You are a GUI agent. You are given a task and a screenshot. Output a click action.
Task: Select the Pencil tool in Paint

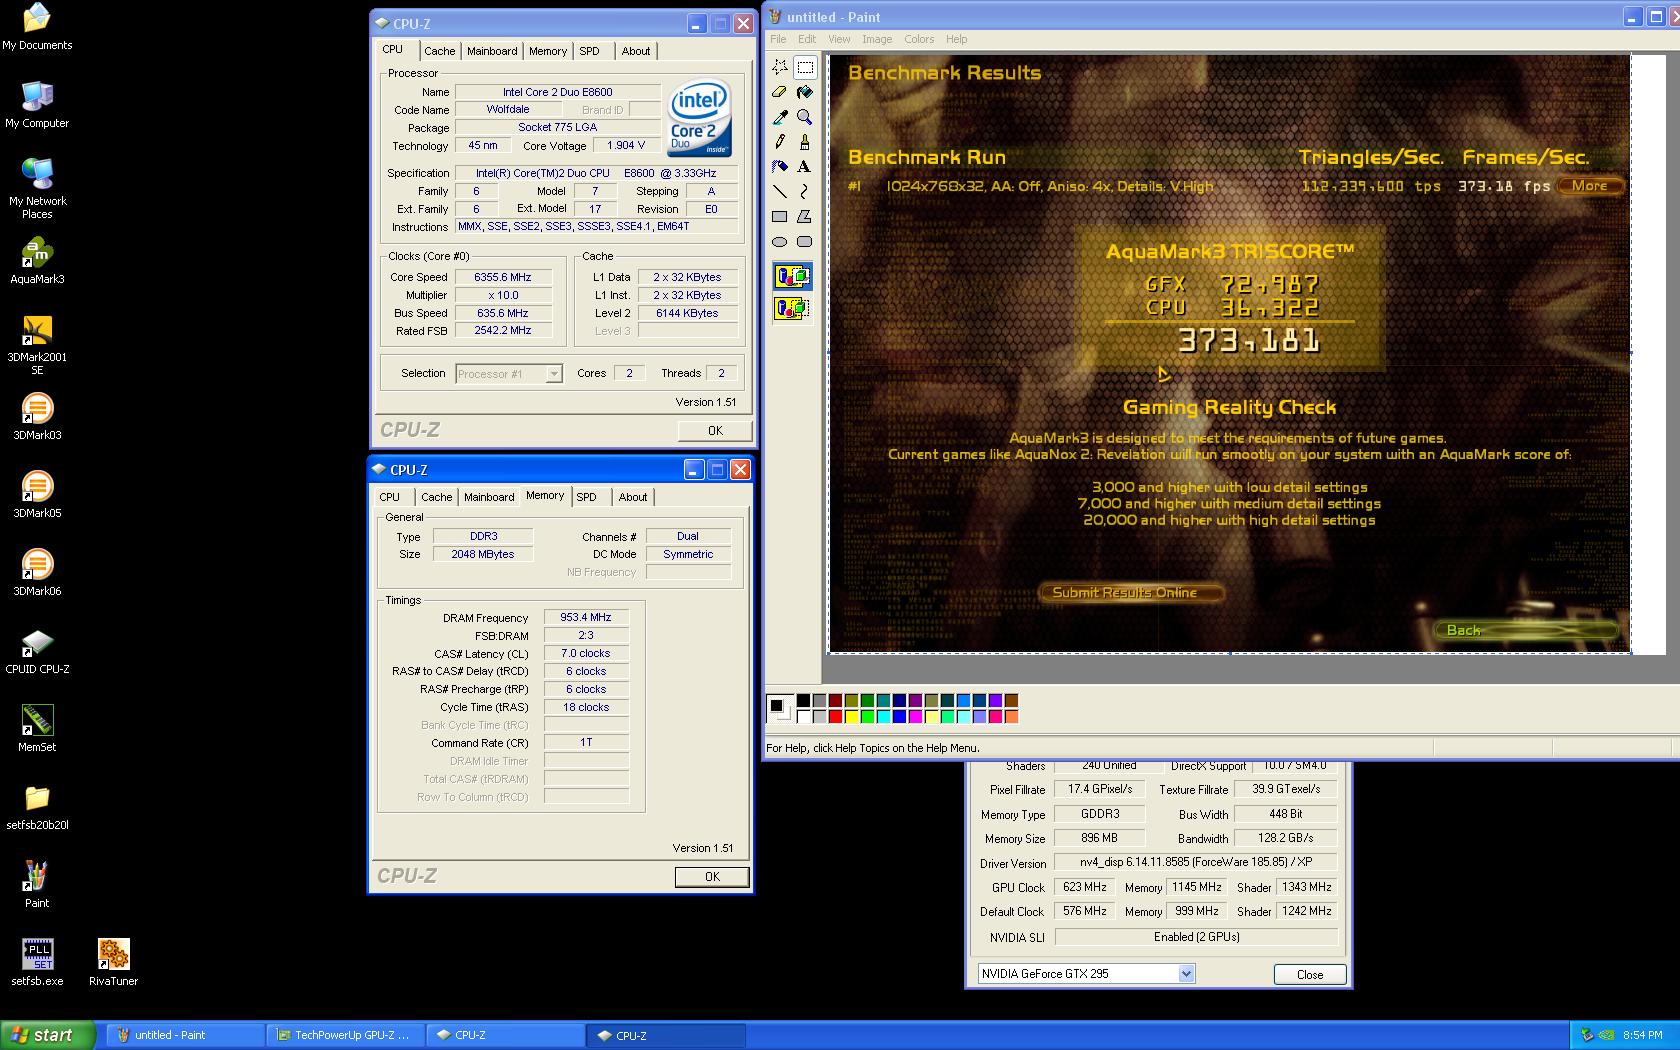[x=780, y=142]
